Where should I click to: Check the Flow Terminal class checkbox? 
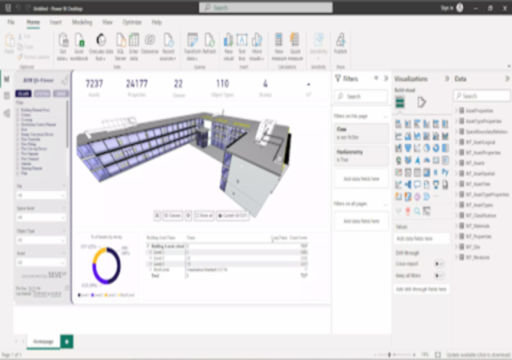(x=18, y=159)
